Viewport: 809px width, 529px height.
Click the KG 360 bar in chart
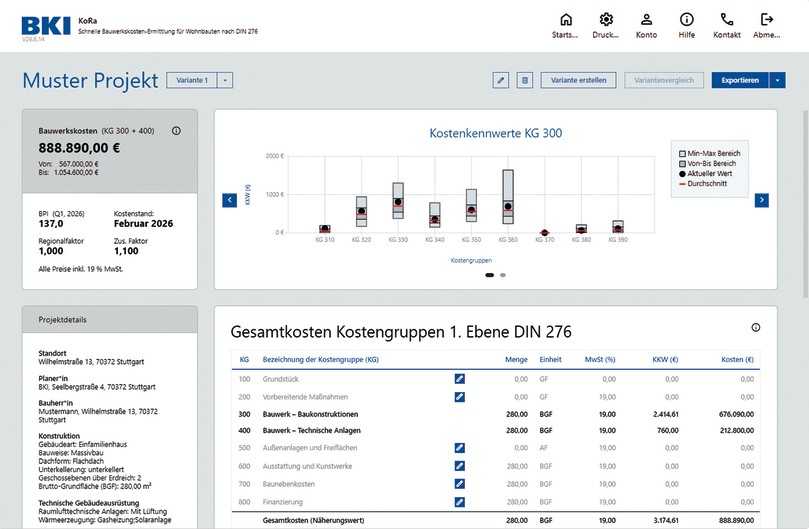tap(508, 197)
